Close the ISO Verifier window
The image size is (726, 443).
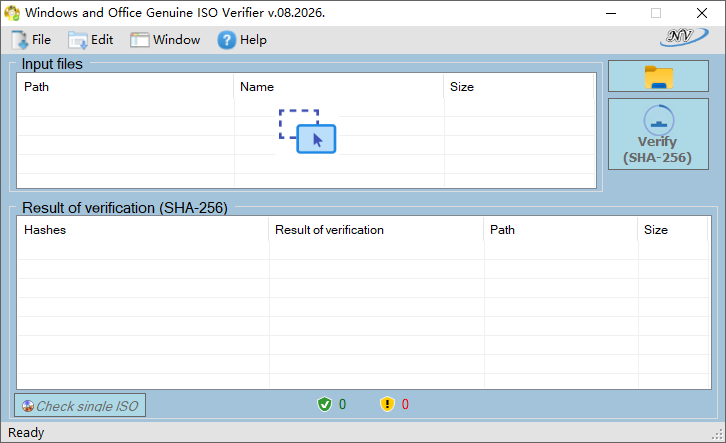point(702,13)
